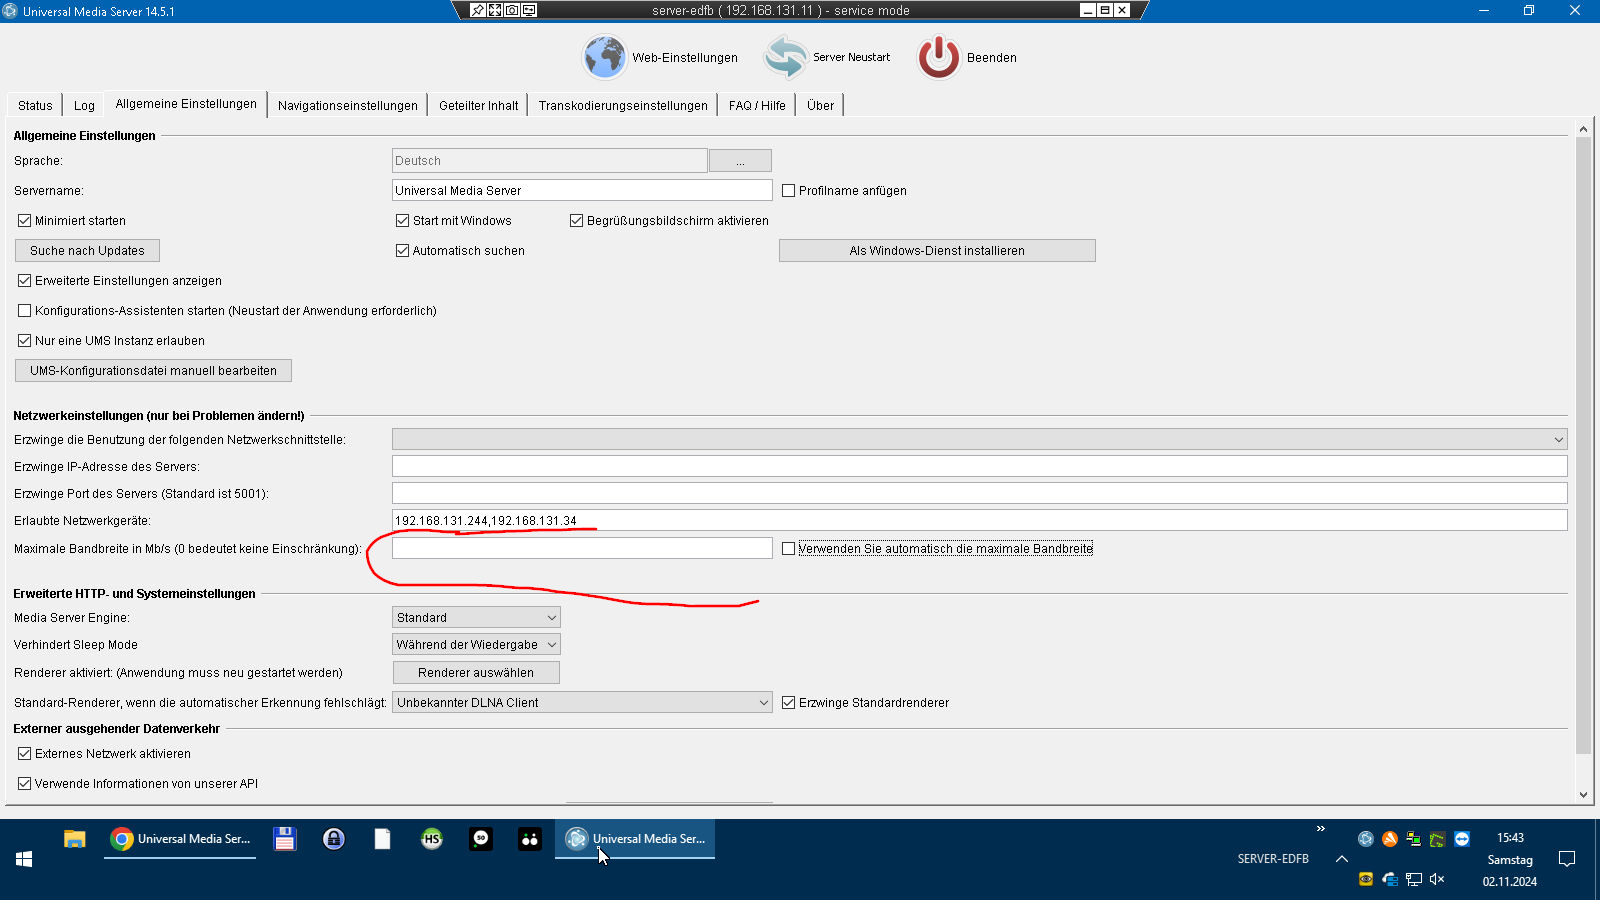Click the orange Avast tray icon
The width and height of the screenshot is (1600, 900).
coord(1389,839)
